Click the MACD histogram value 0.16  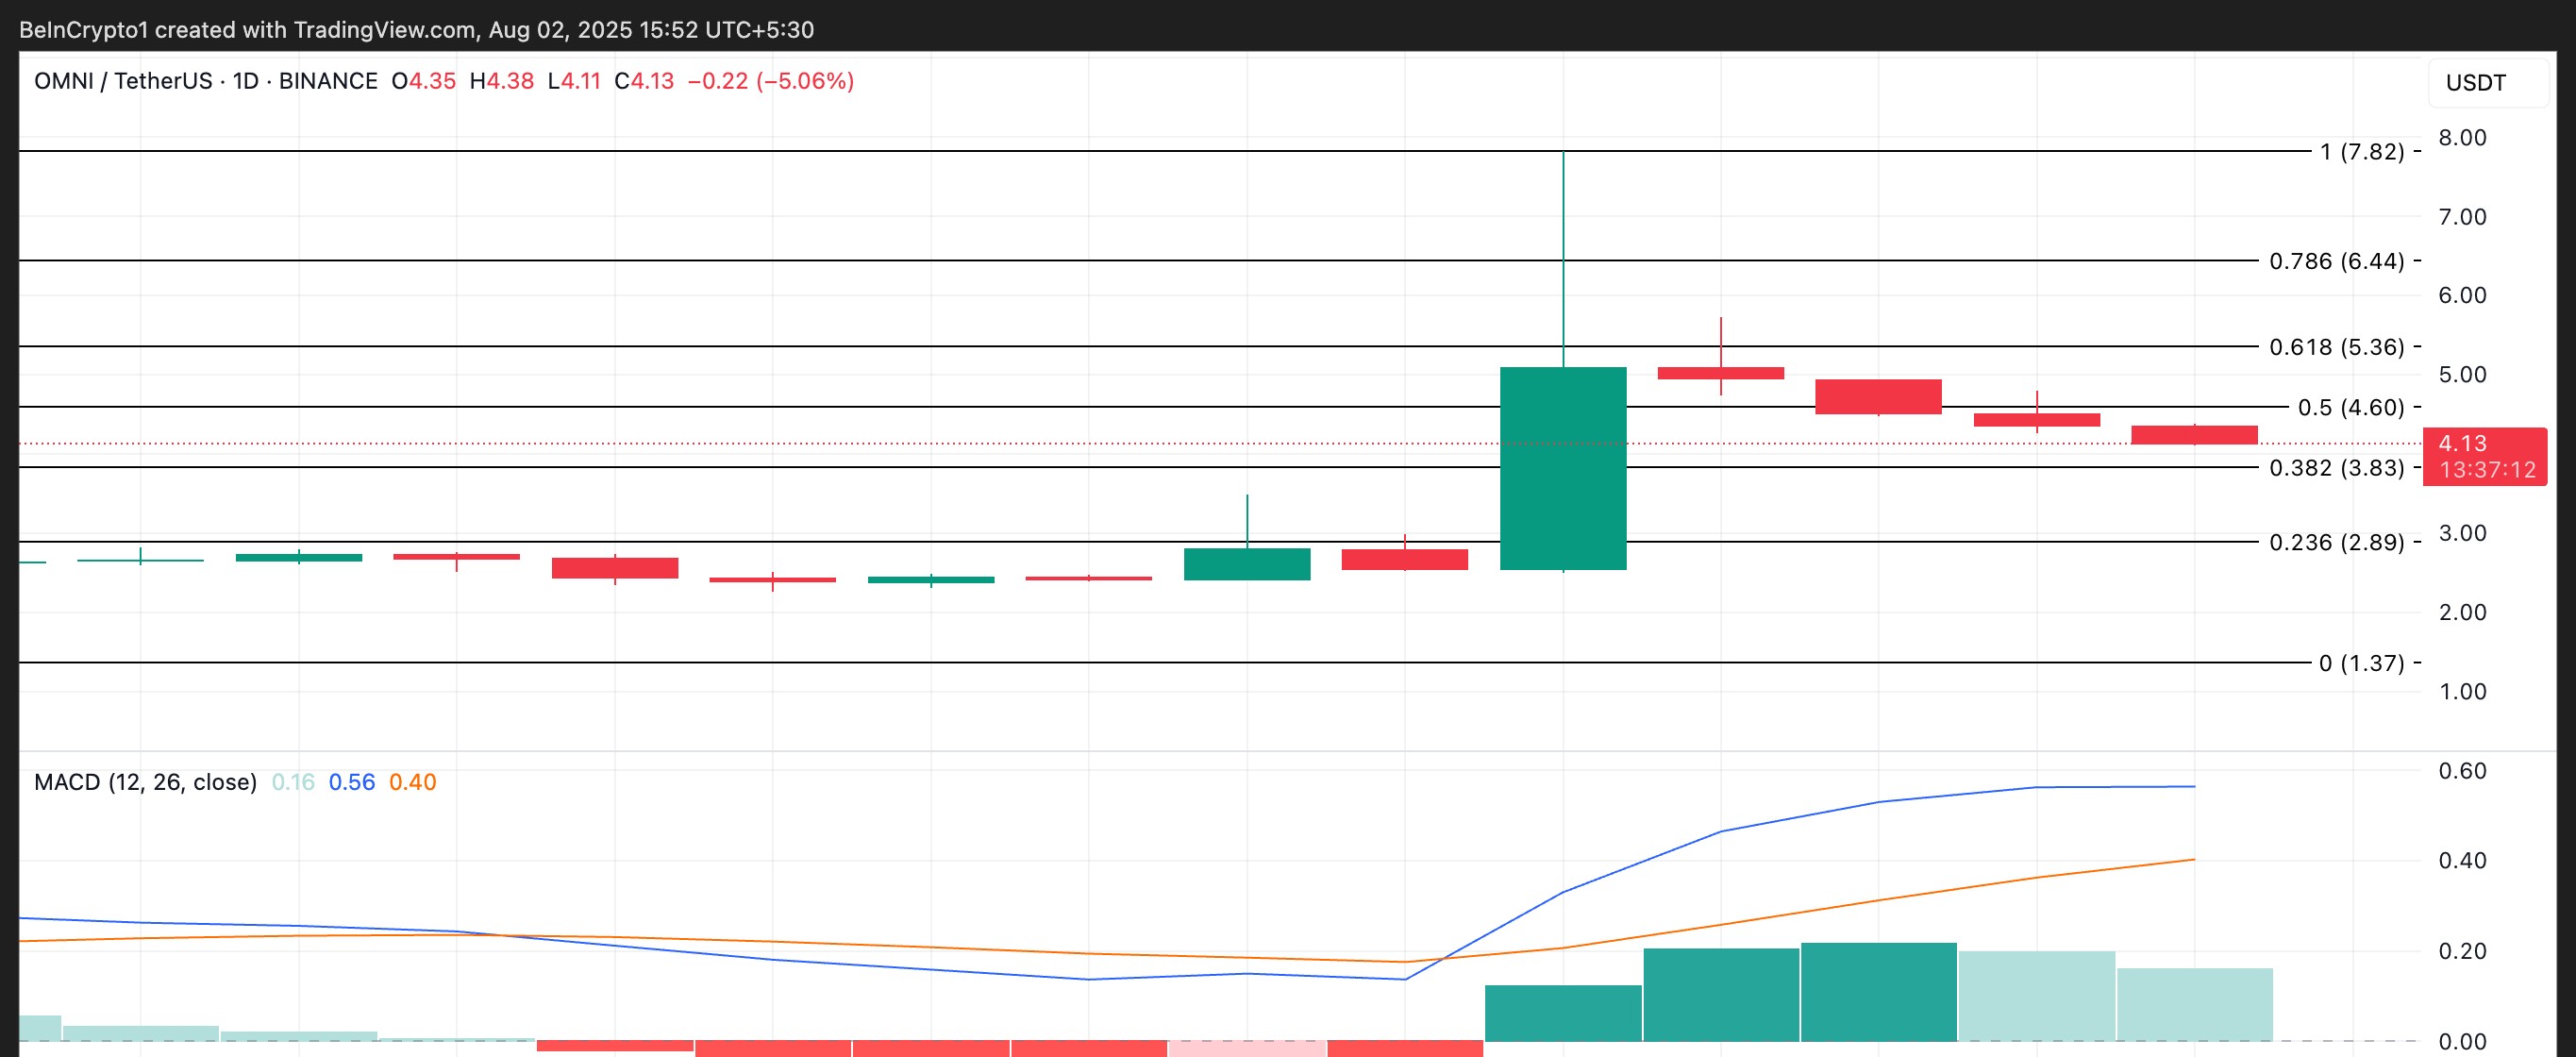click(293, 782)
